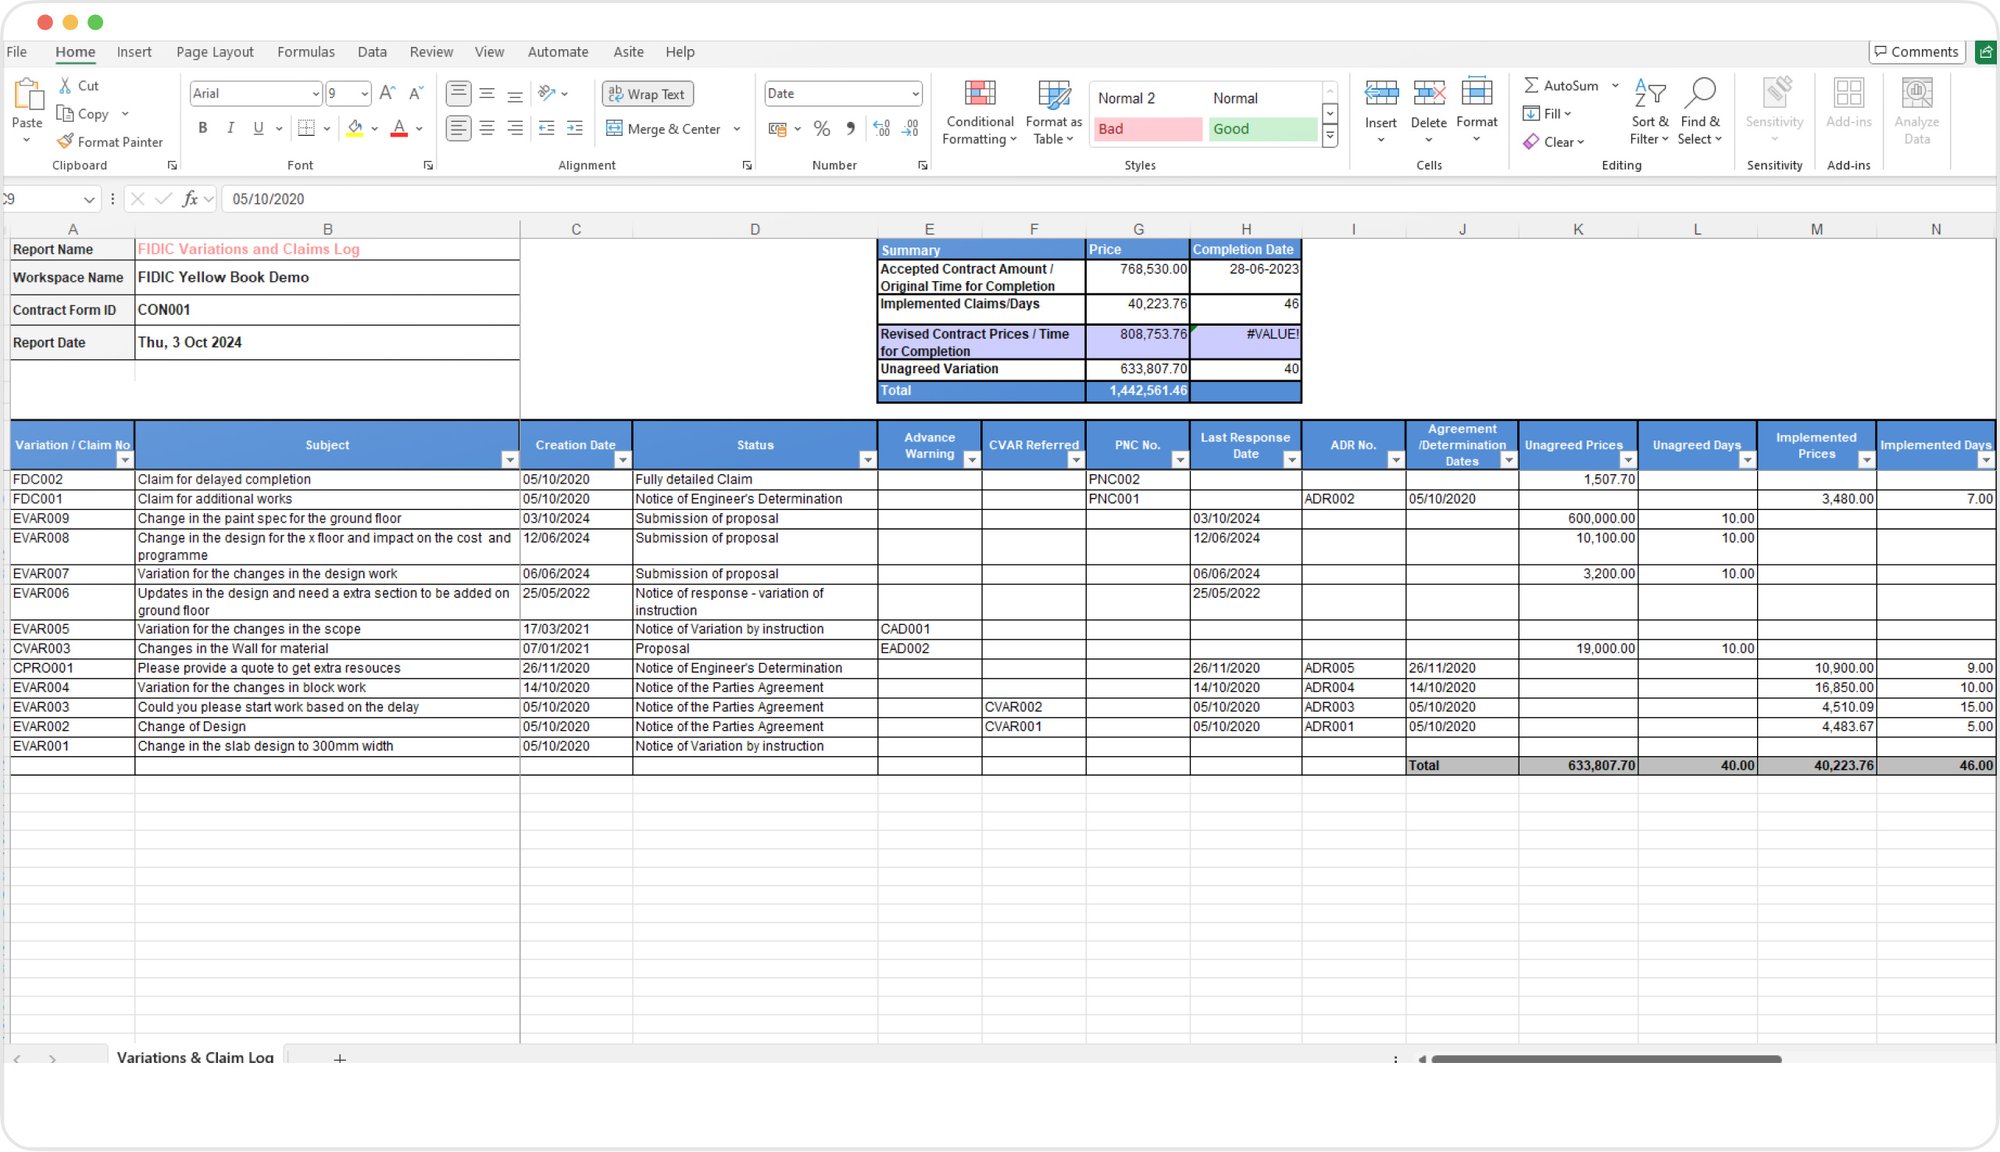Toggle Bold formatting on selected cell

202,126
